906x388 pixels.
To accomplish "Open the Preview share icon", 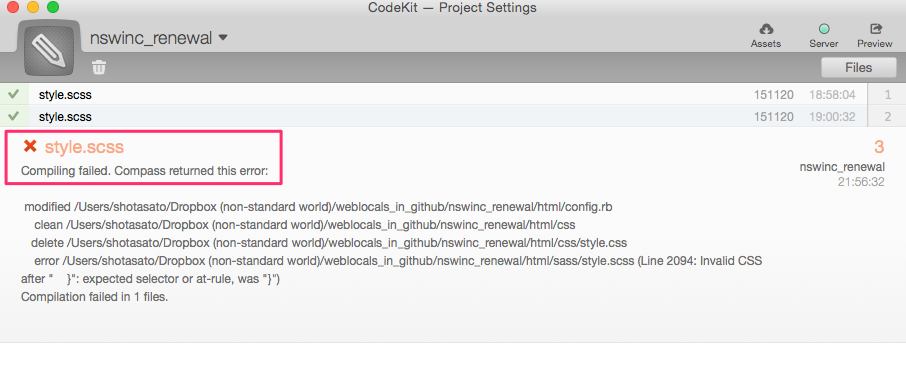I will (x=875, y=29).
